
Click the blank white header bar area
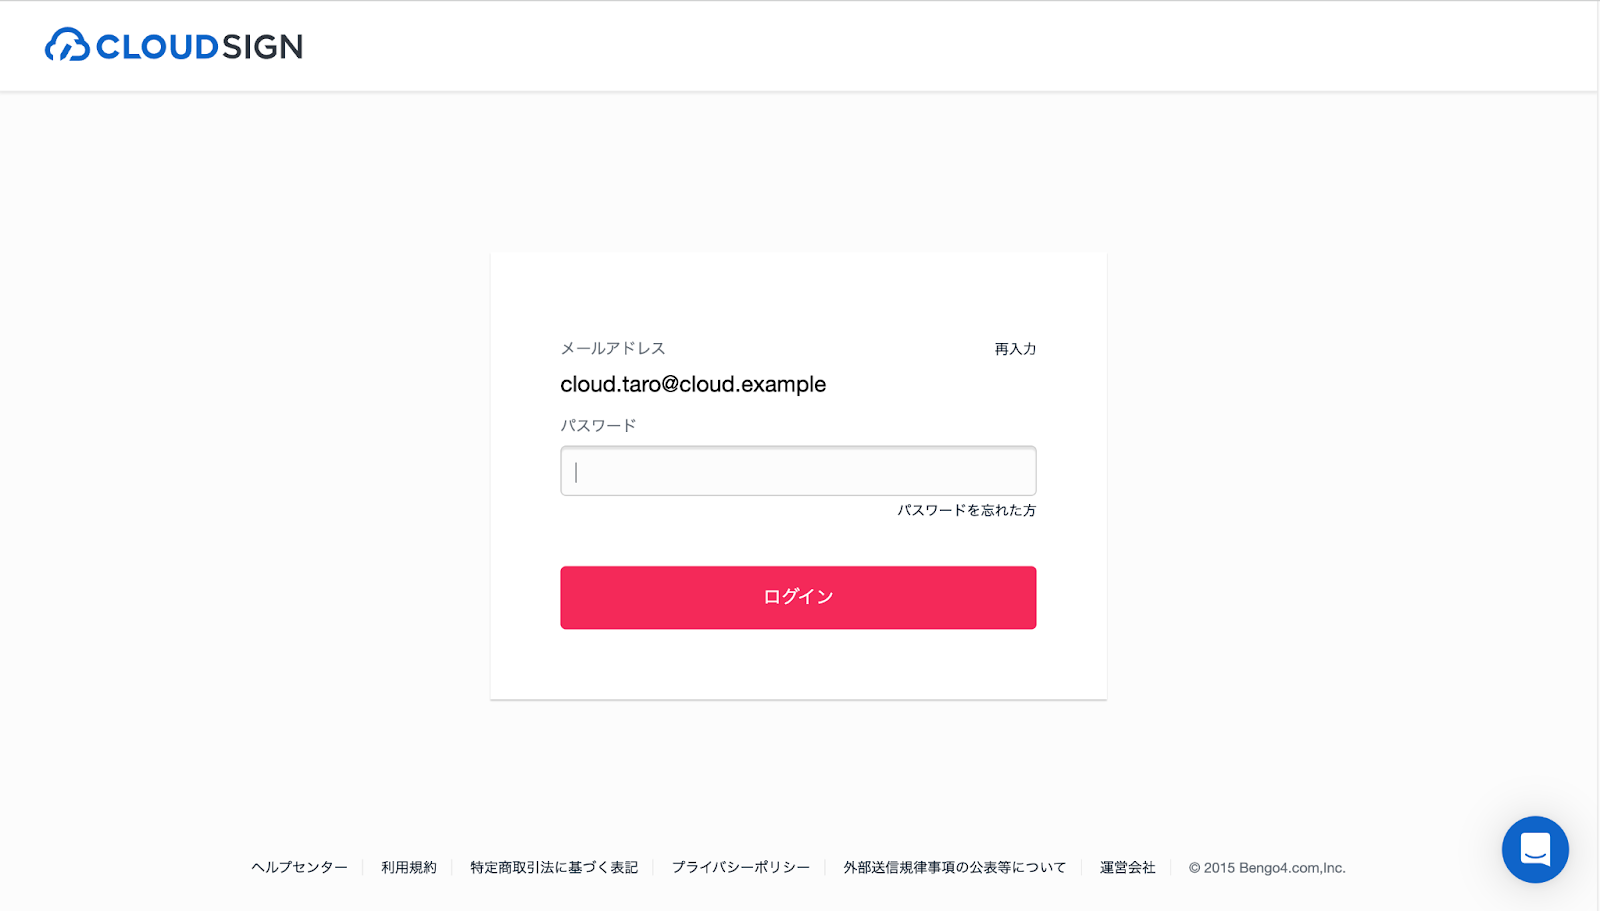(900, 46)
